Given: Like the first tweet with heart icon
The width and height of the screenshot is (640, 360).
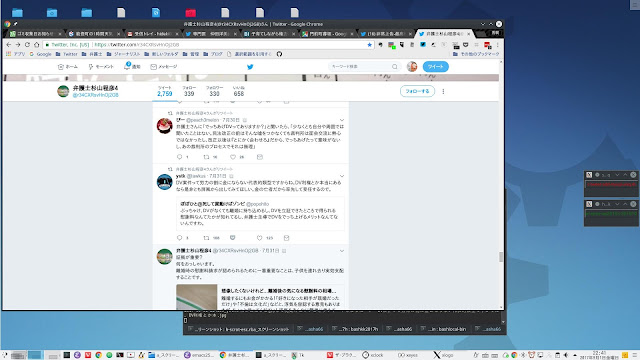Looking at the screenshot, I should click(x=233, y=157).
